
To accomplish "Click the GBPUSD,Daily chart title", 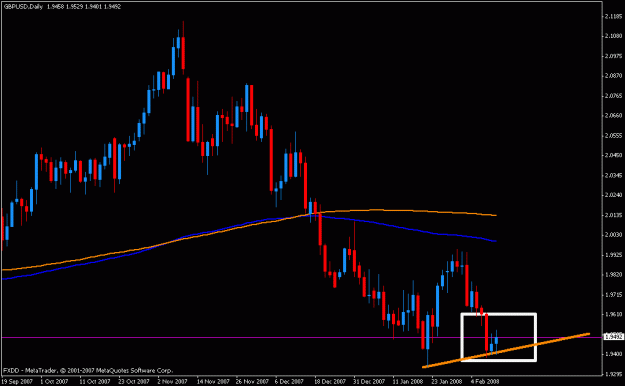I will coord(23,7).
